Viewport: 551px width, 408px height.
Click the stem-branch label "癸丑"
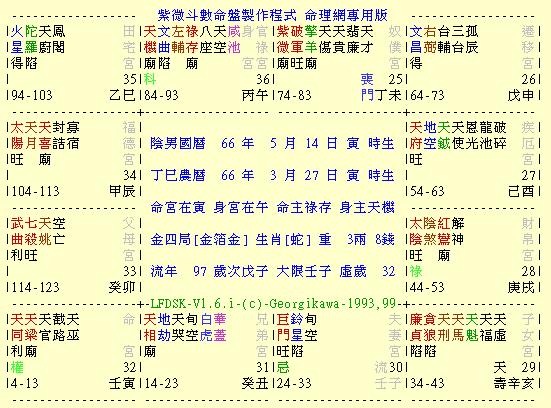[255, 383]
